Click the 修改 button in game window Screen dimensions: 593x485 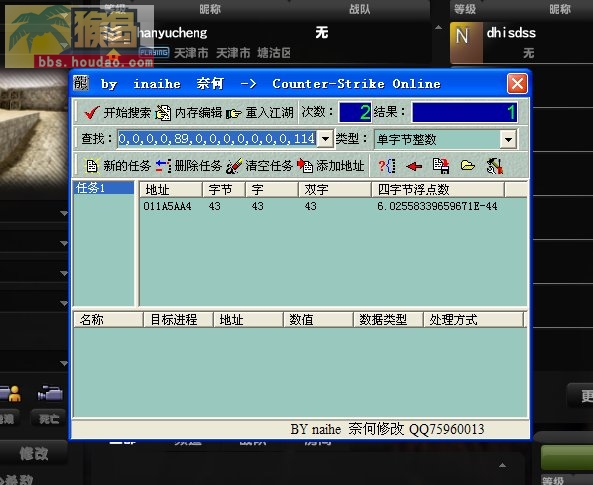pos(33,453)
